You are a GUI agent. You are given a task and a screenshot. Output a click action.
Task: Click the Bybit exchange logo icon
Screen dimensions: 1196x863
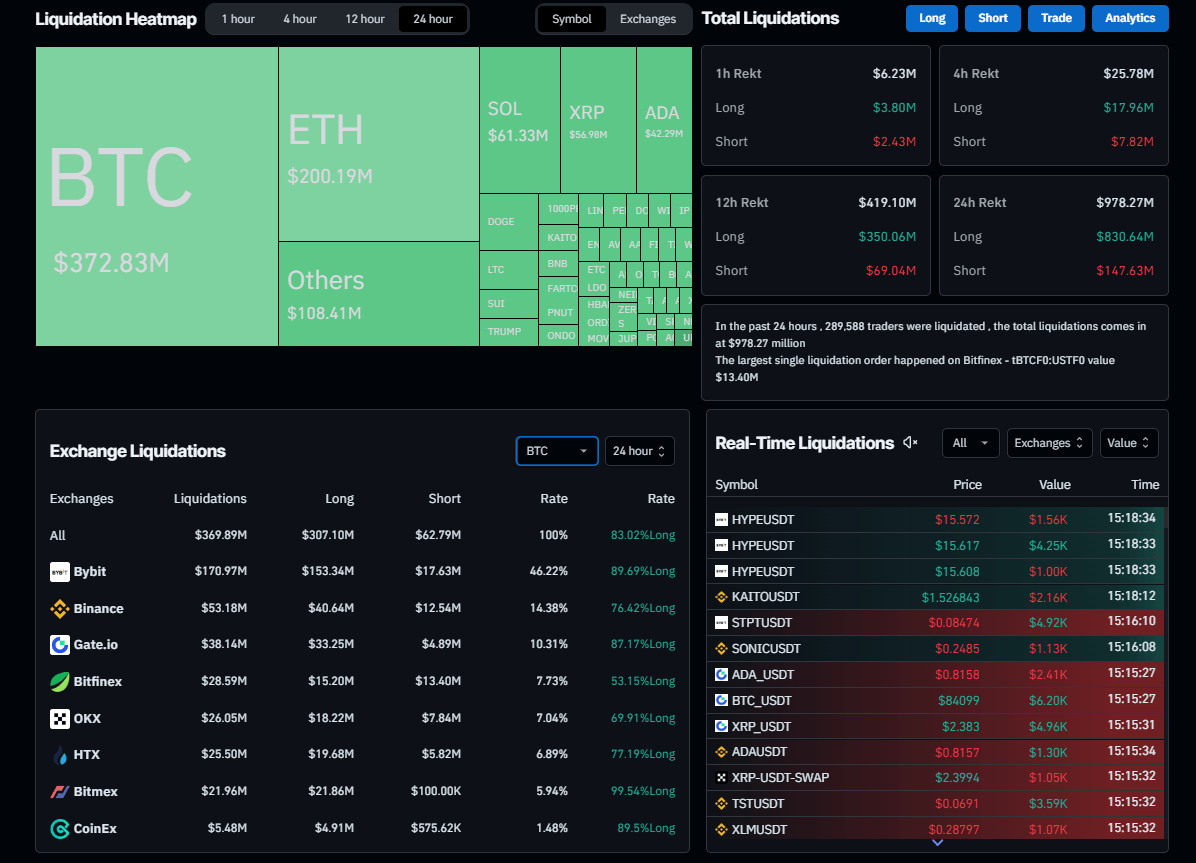[x=59, y=572]
